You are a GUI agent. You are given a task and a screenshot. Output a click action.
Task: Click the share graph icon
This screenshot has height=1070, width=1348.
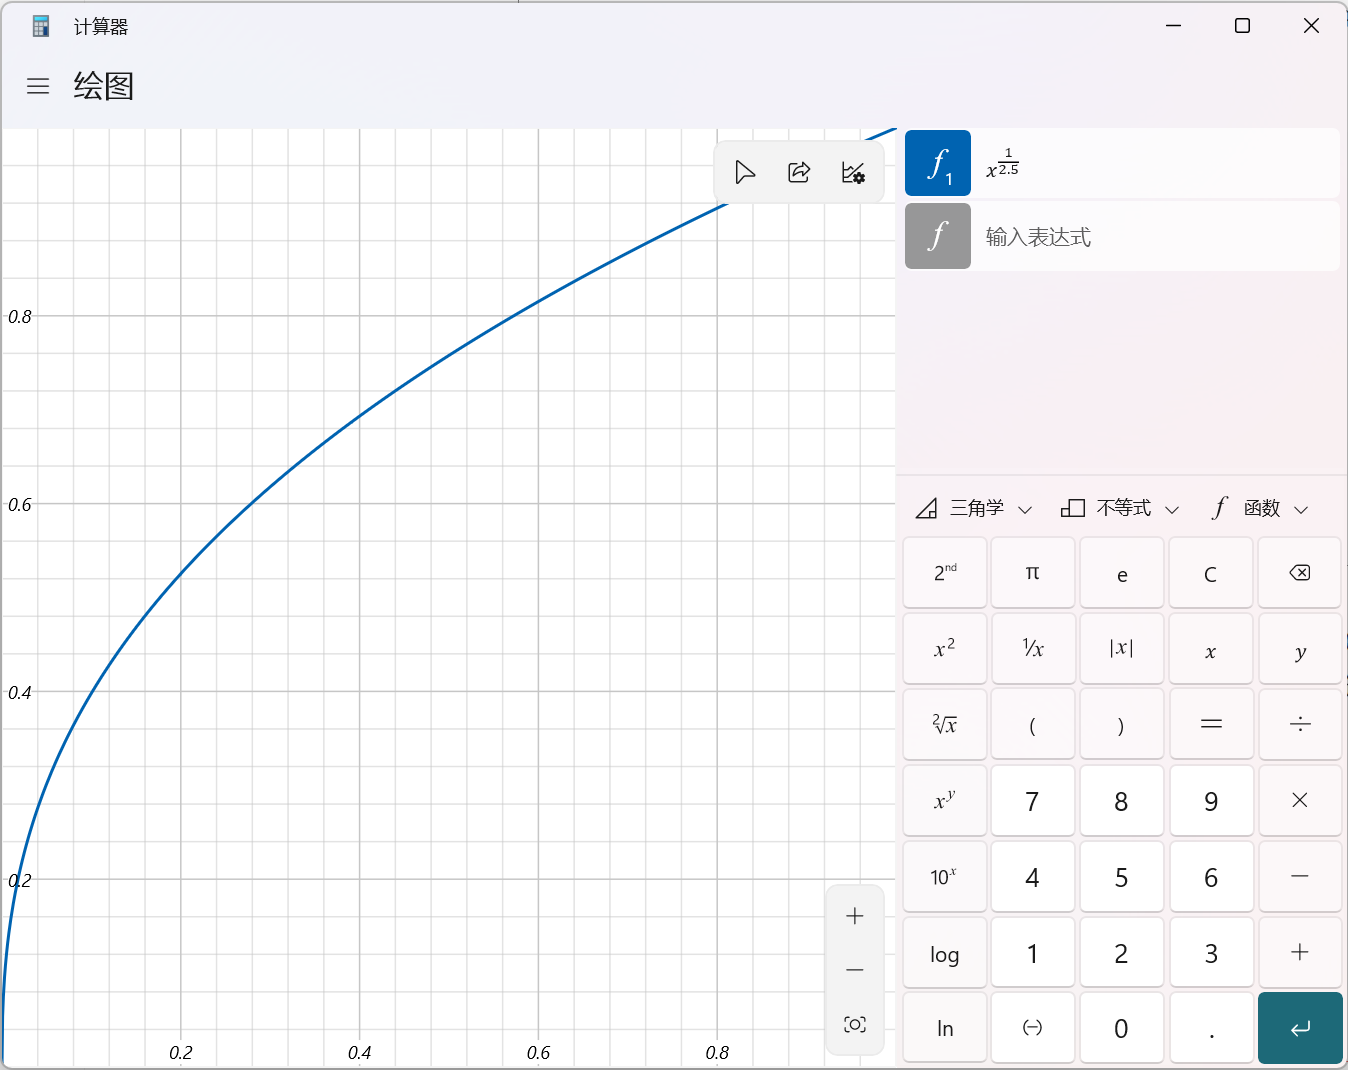point(799,173)
